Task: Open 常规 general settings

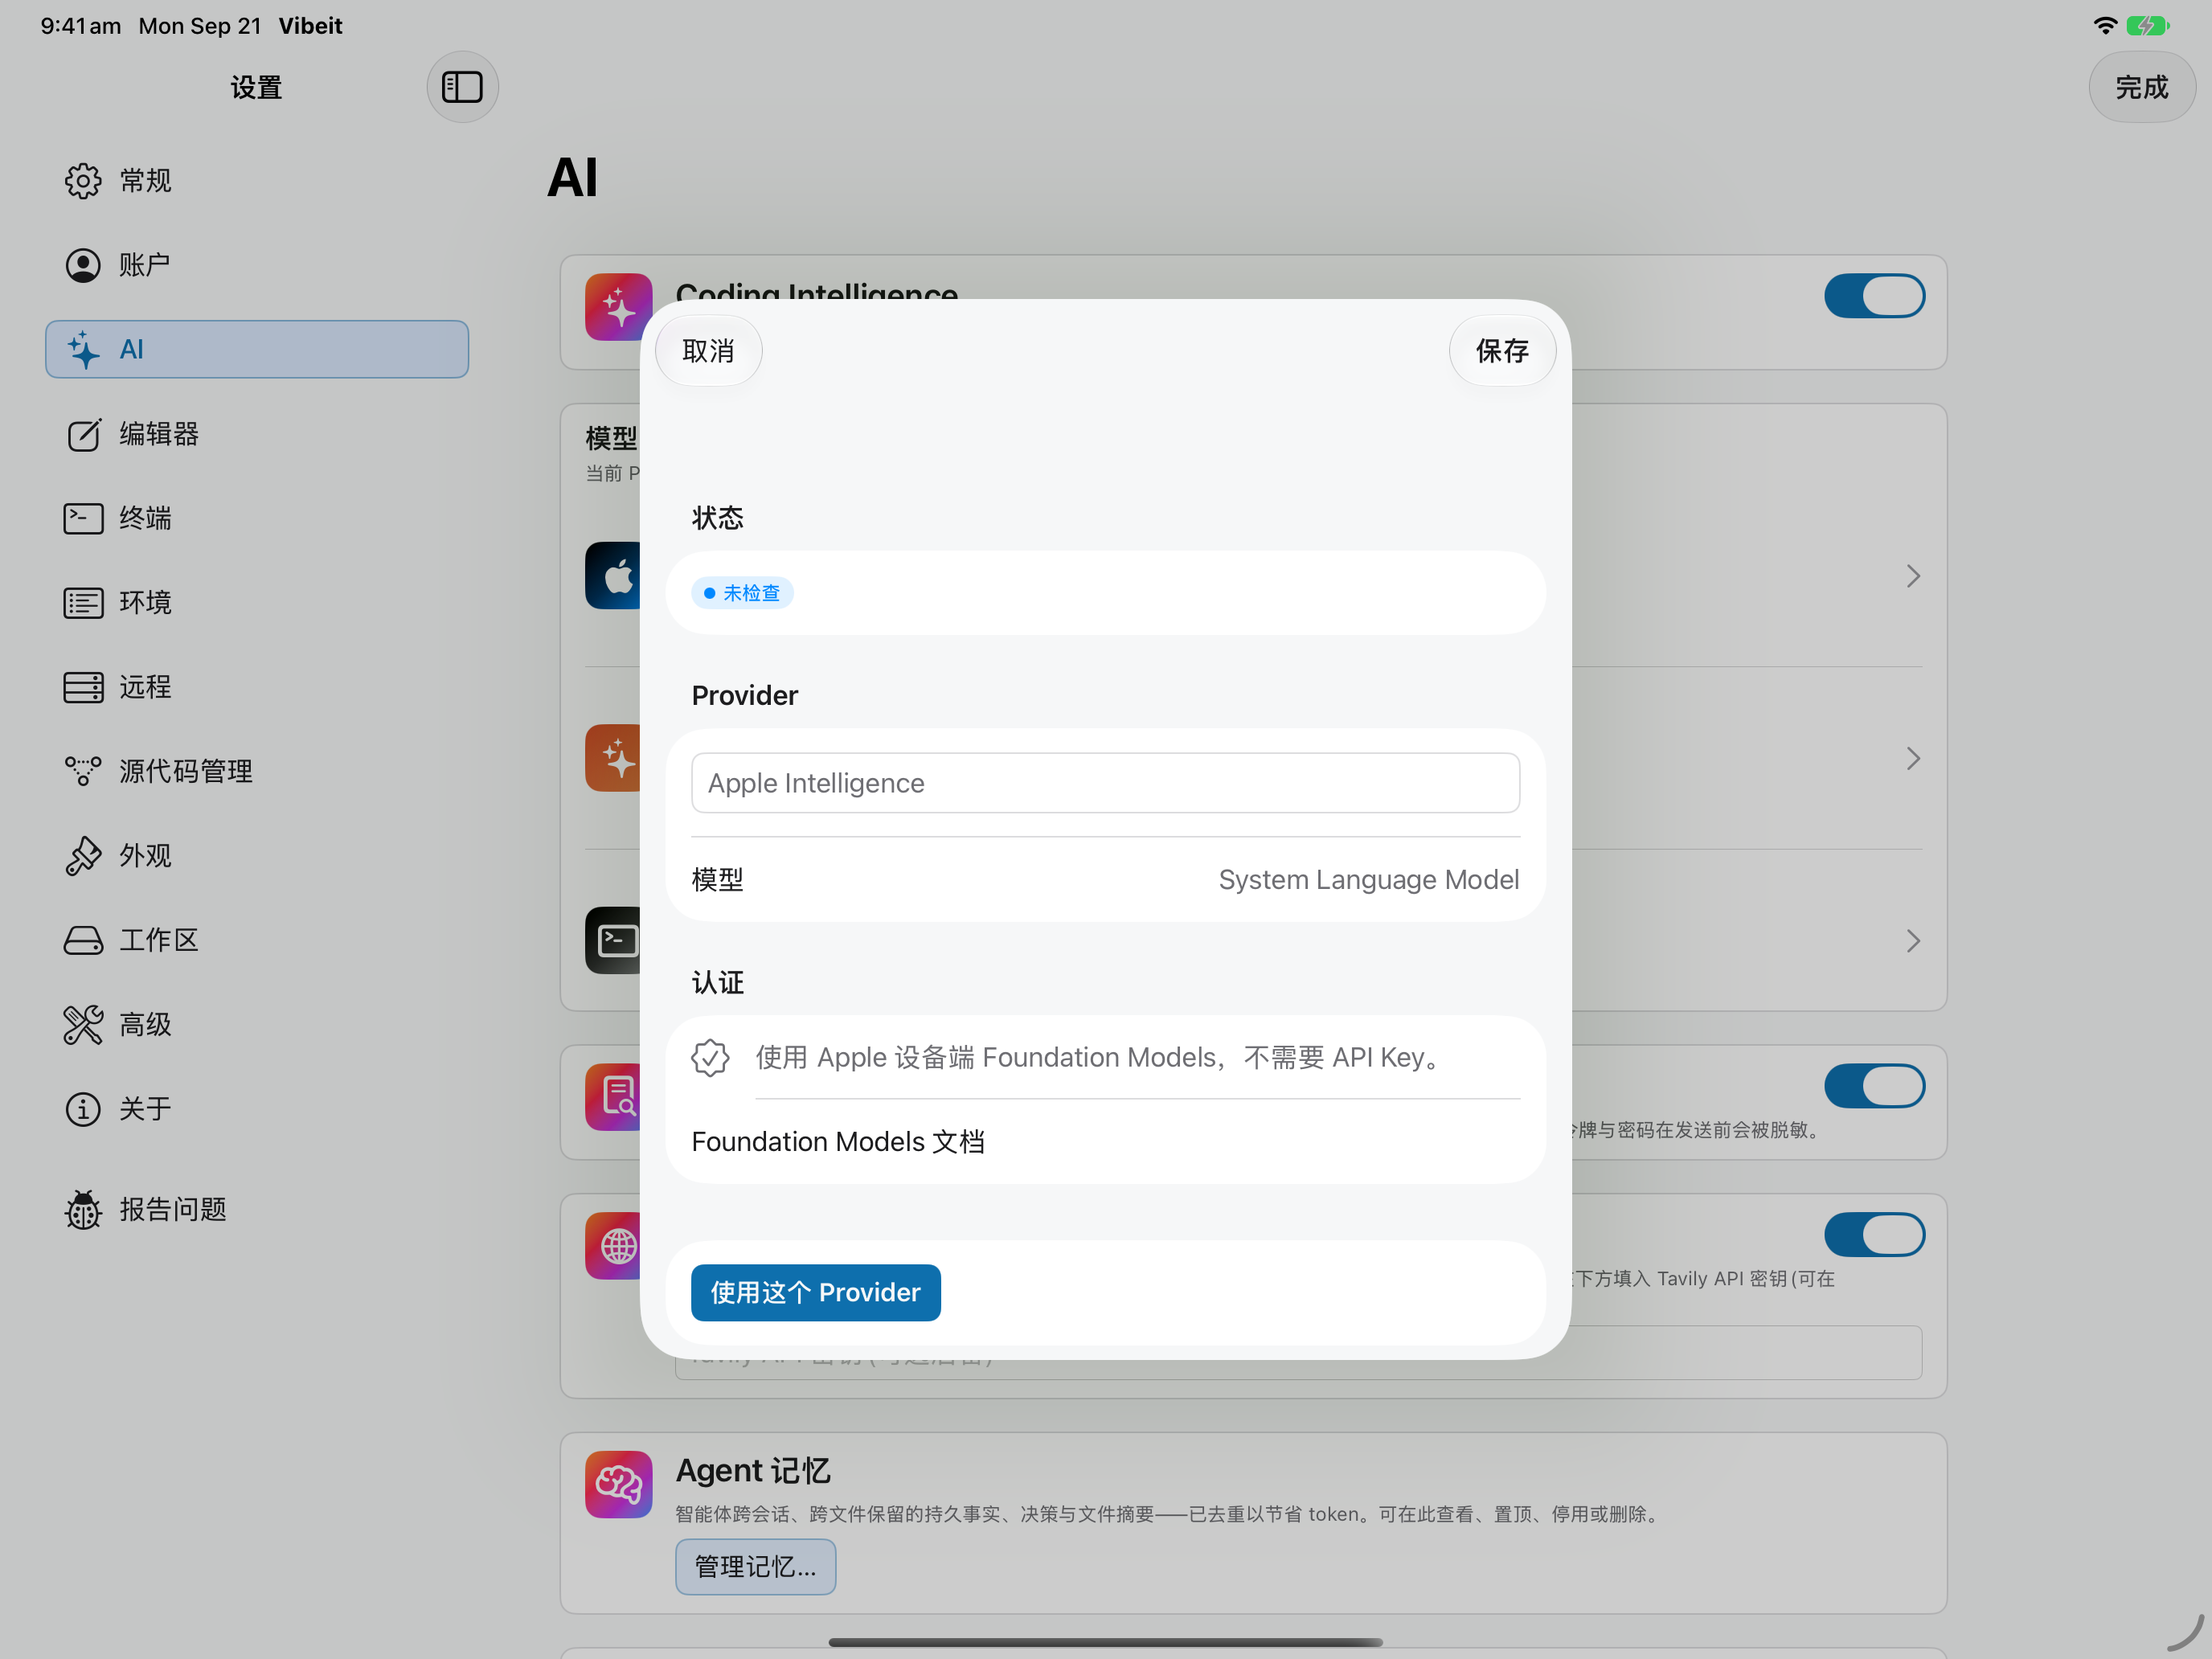Action: click(257, 180)
